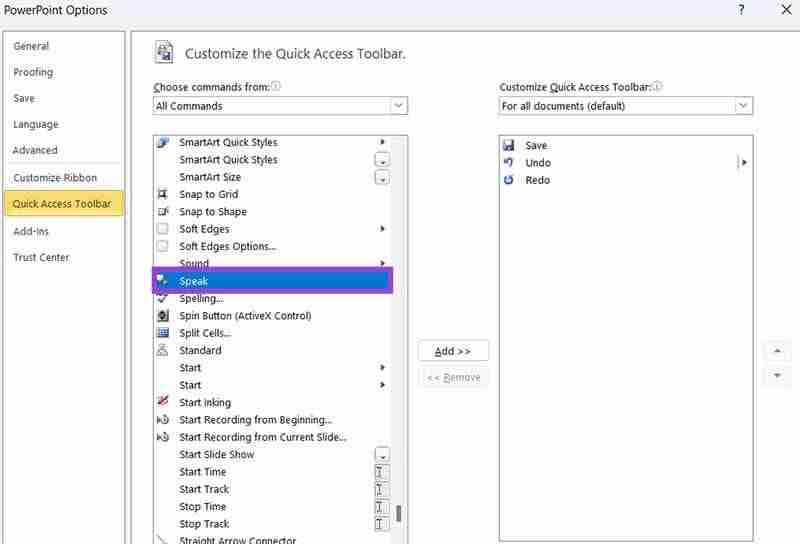Select the Undo icon in toolbar list
The height and width of the screenshot is (544, 800).
(509, 162)
